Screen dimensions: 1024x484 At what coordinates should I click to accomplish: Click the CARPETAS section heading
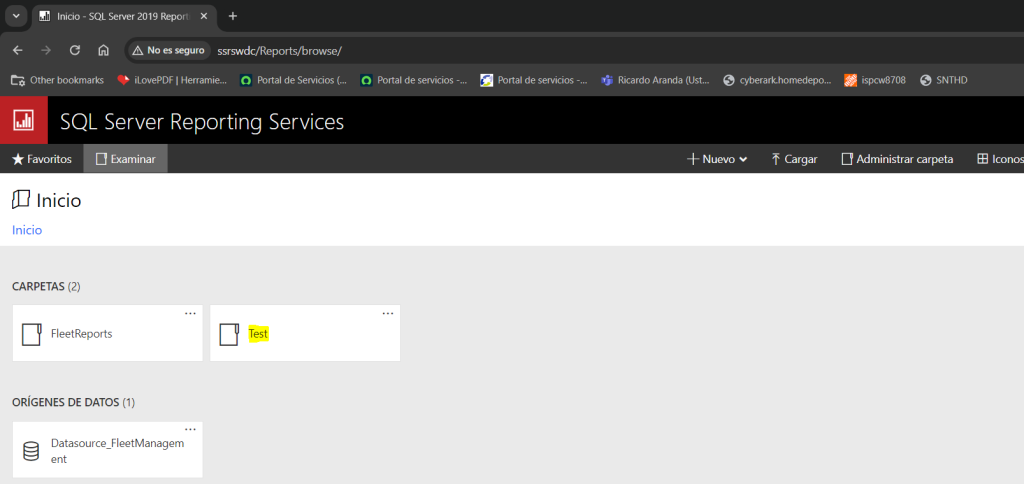(x=46, y=286)
